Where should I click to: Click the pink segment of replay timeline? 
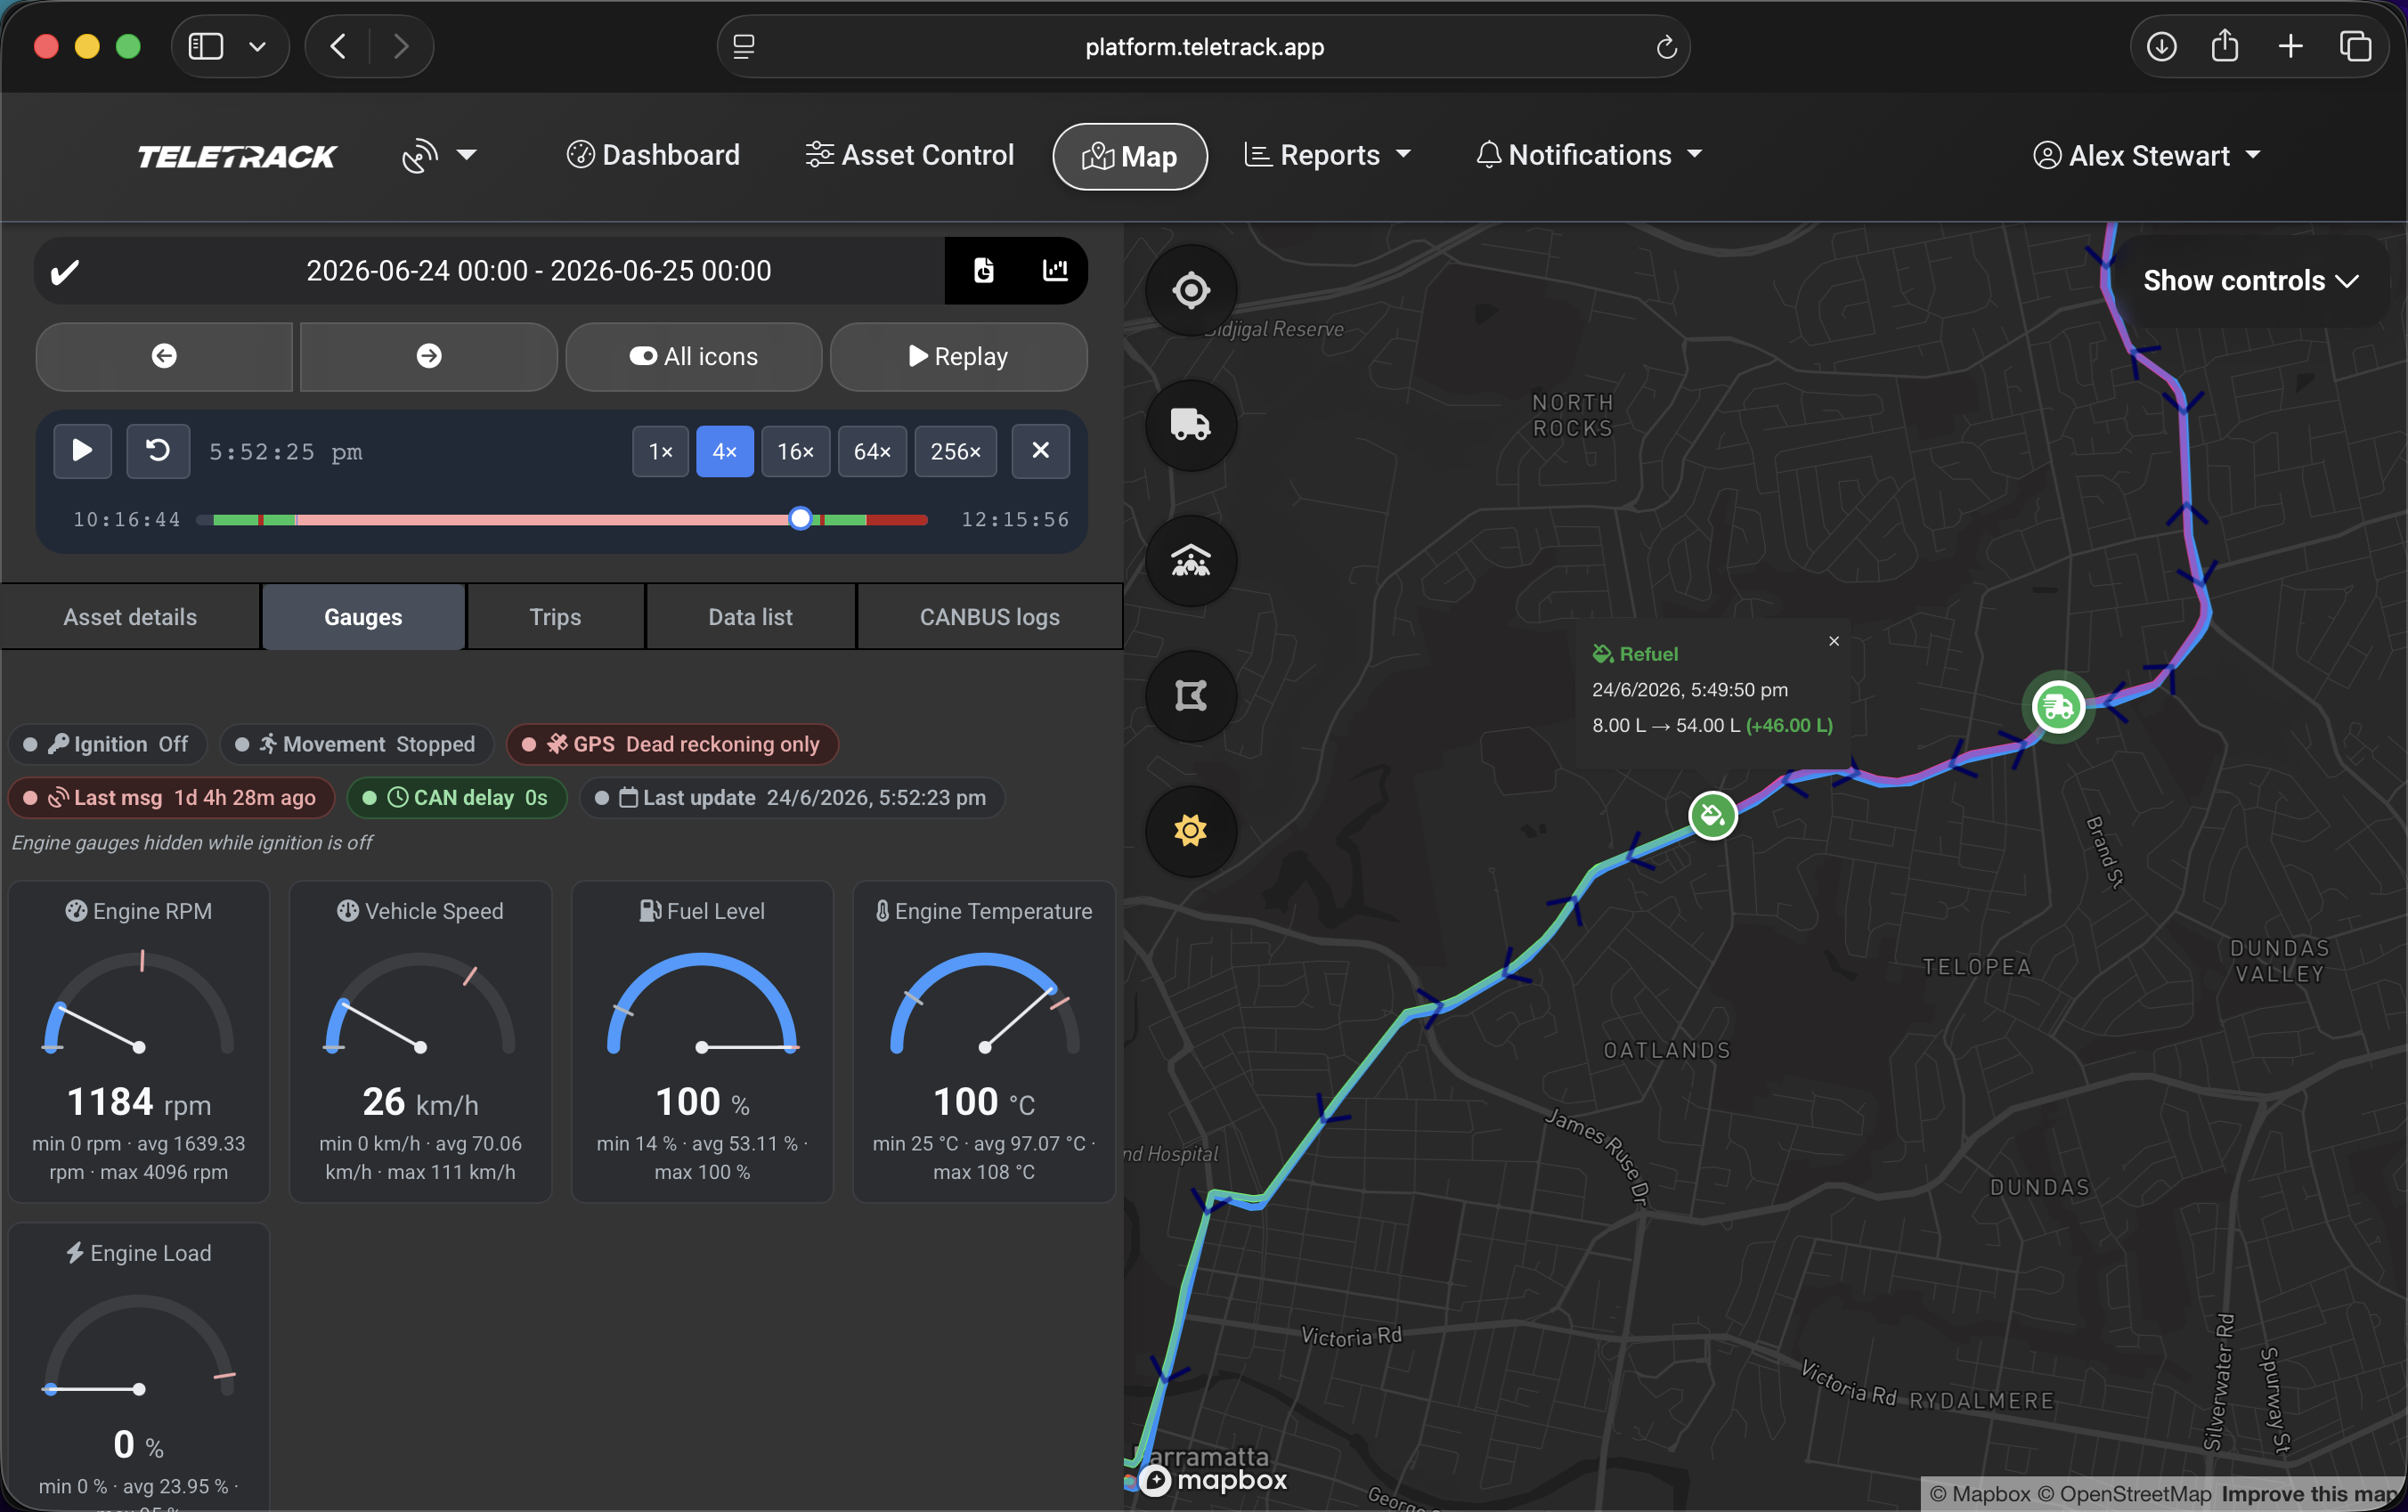pos(542,520)
